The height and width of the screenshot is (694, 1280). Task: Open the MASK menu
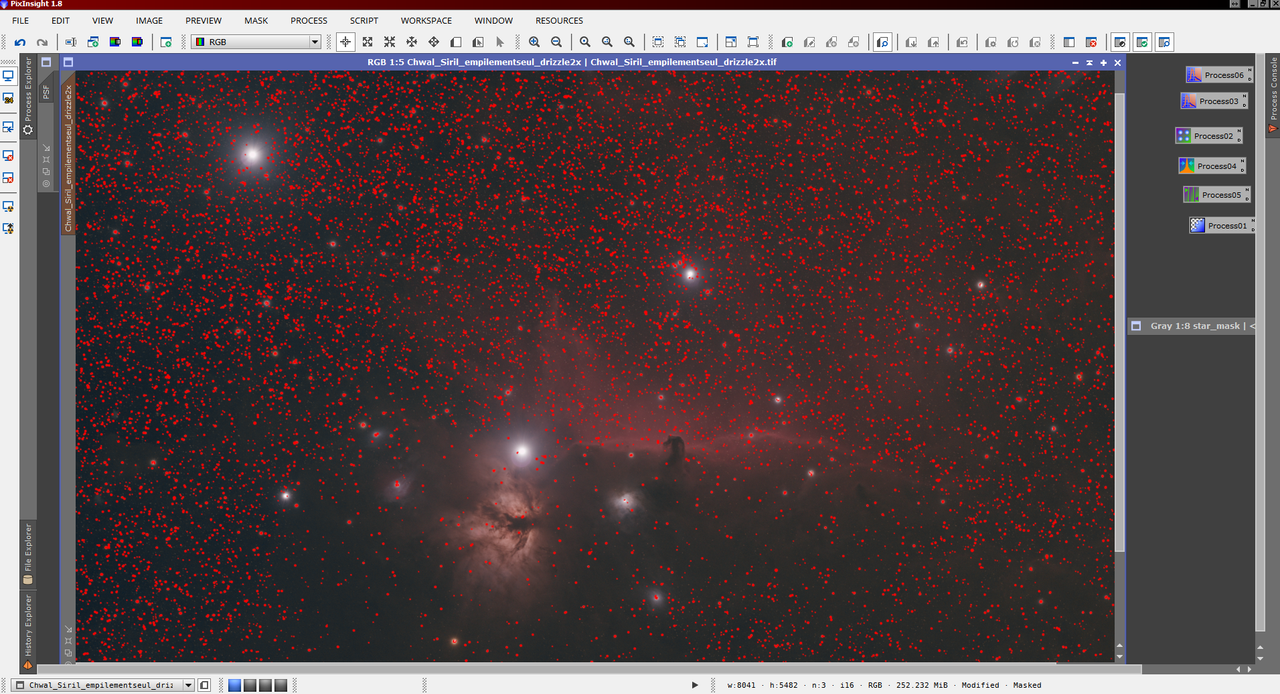[256, 20]
